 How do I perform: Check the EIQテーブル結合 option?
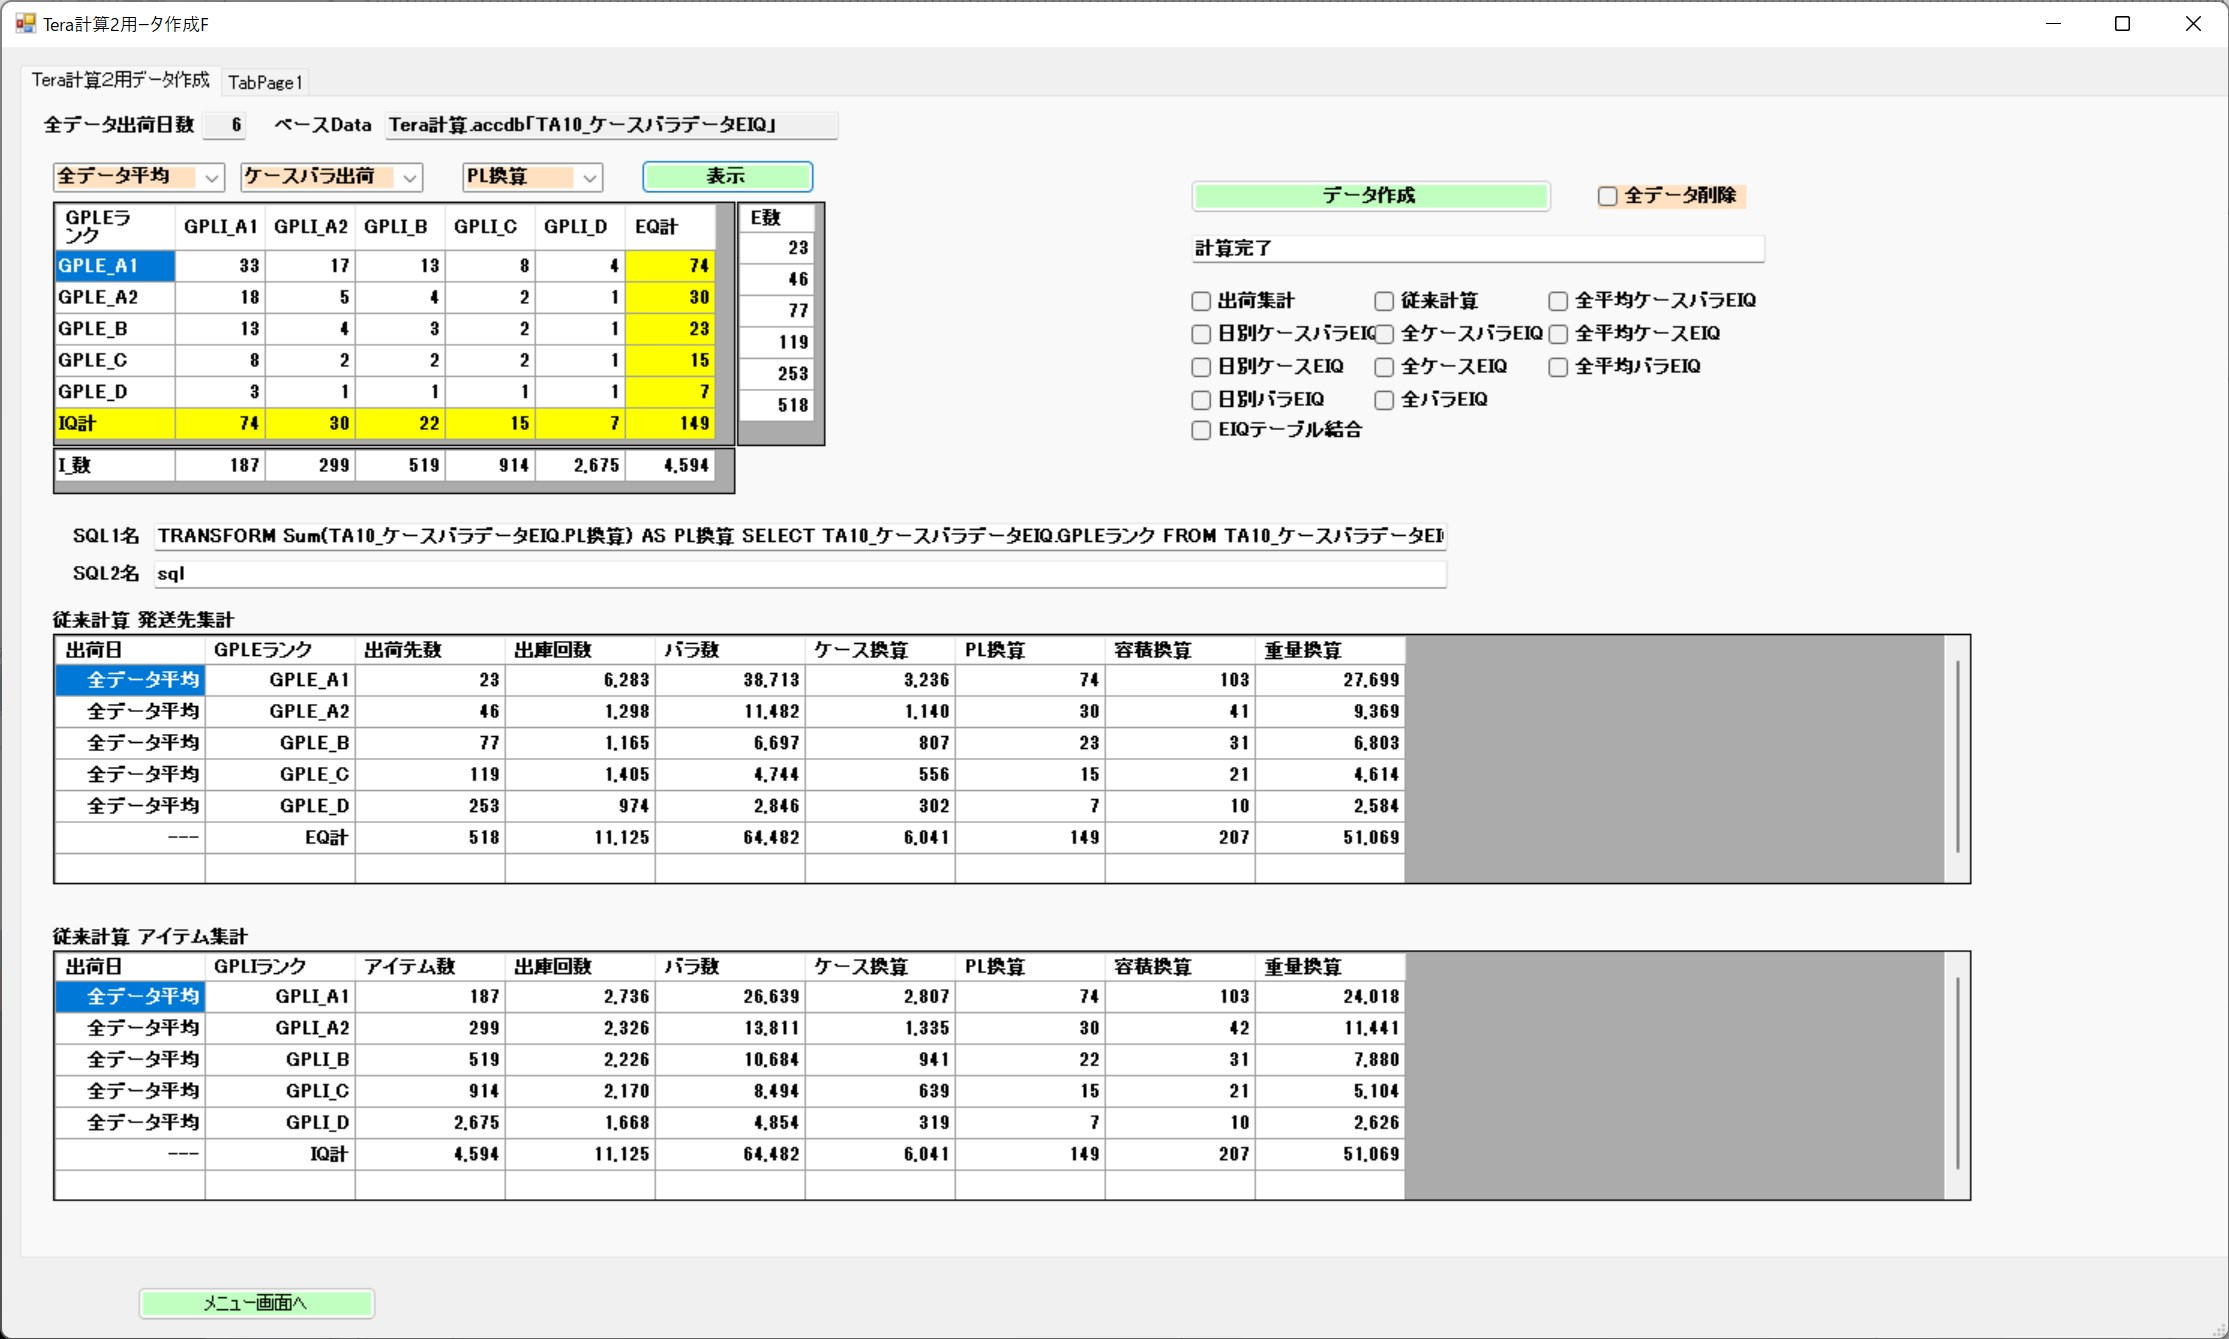1201,430
